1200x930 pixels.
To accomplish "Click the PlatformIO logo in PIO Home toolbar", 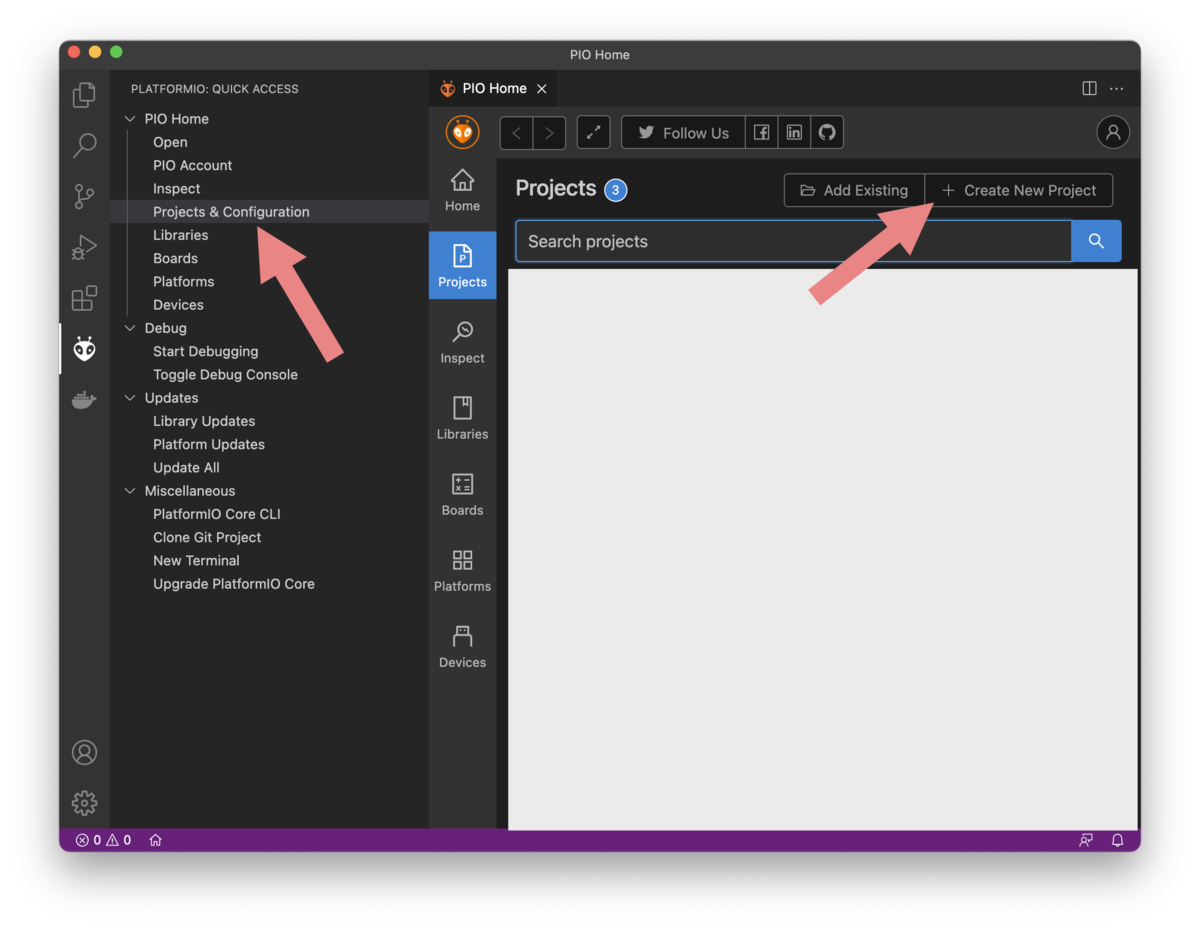I will (x=462, y=132).
